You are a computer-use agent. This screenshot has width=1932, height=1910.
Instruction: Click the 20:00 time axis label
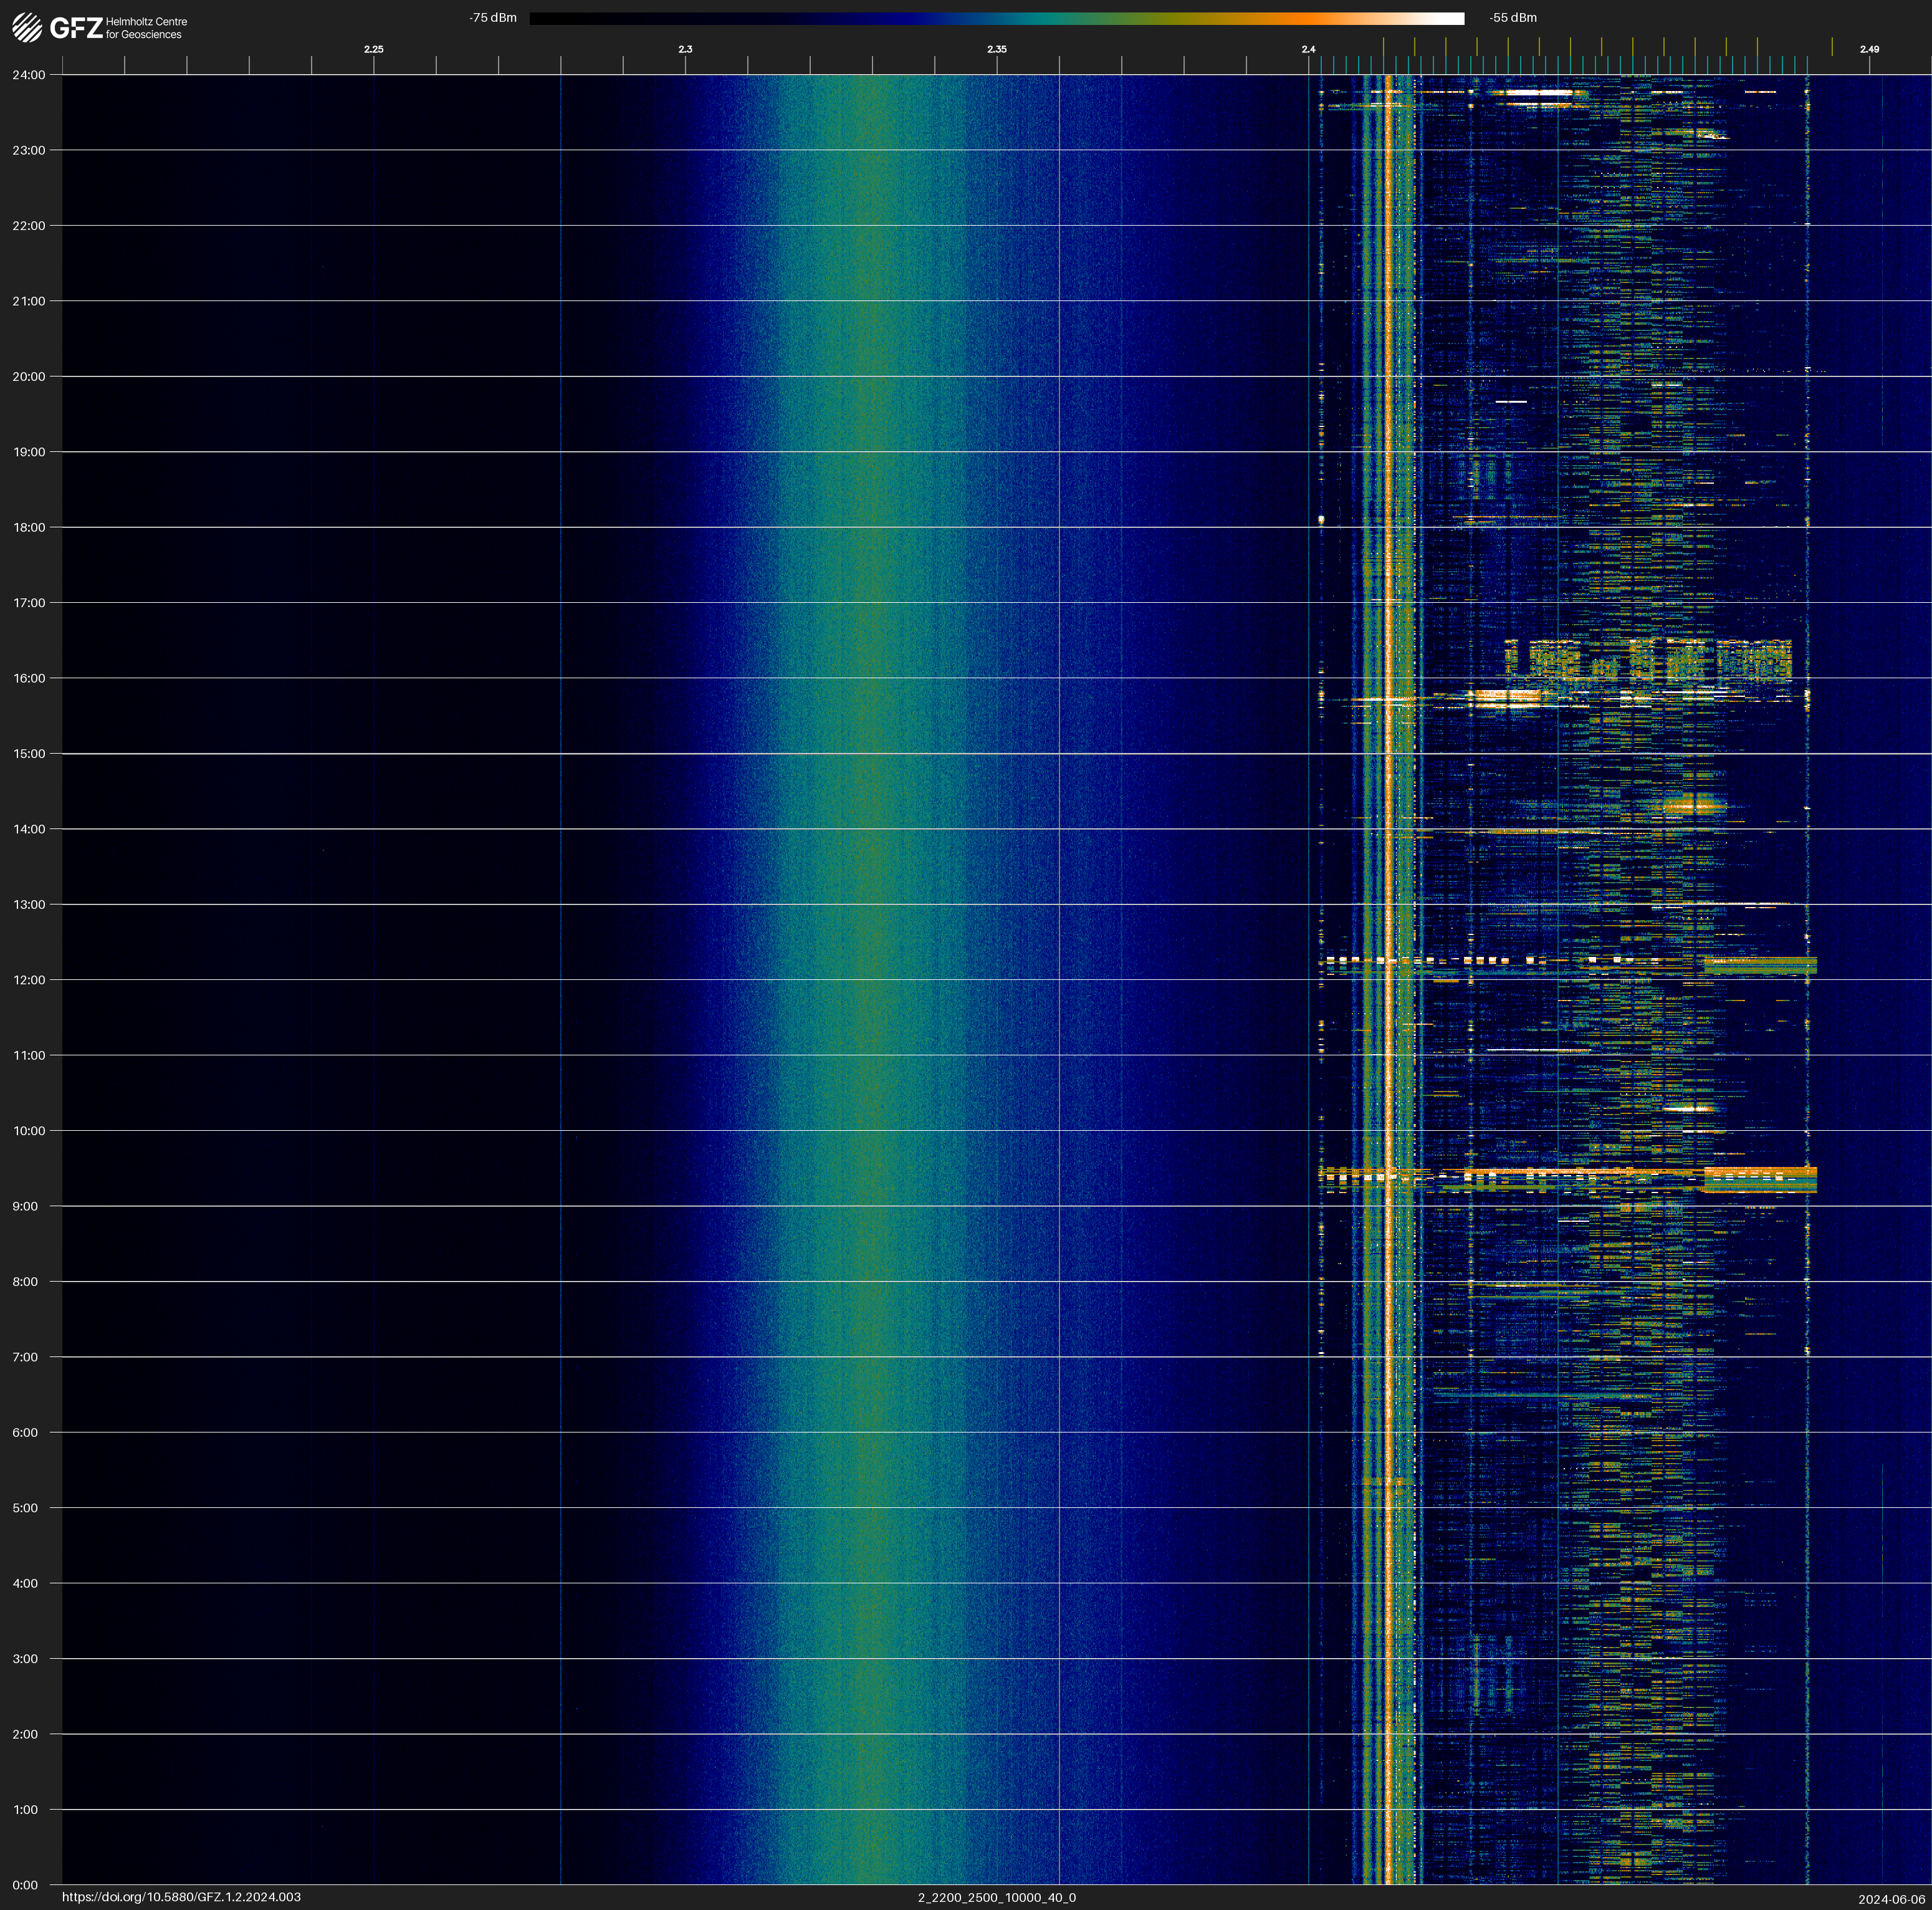(x=28, y=377)
